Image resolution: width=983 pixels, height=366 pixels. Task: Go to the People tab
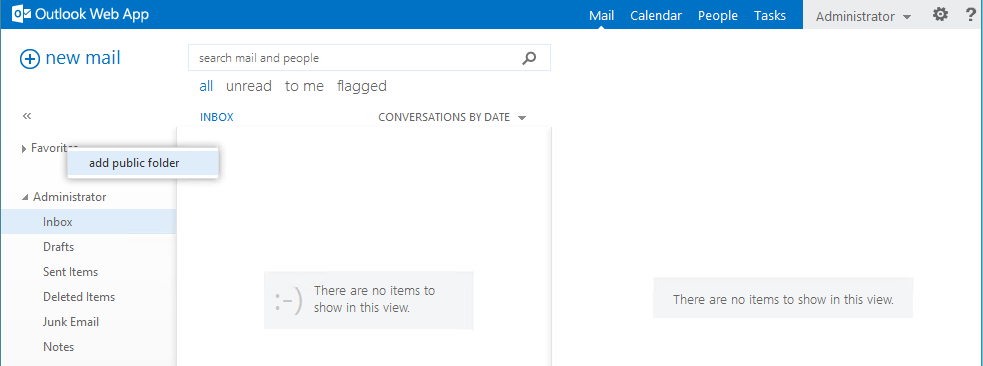coord(718,16)
